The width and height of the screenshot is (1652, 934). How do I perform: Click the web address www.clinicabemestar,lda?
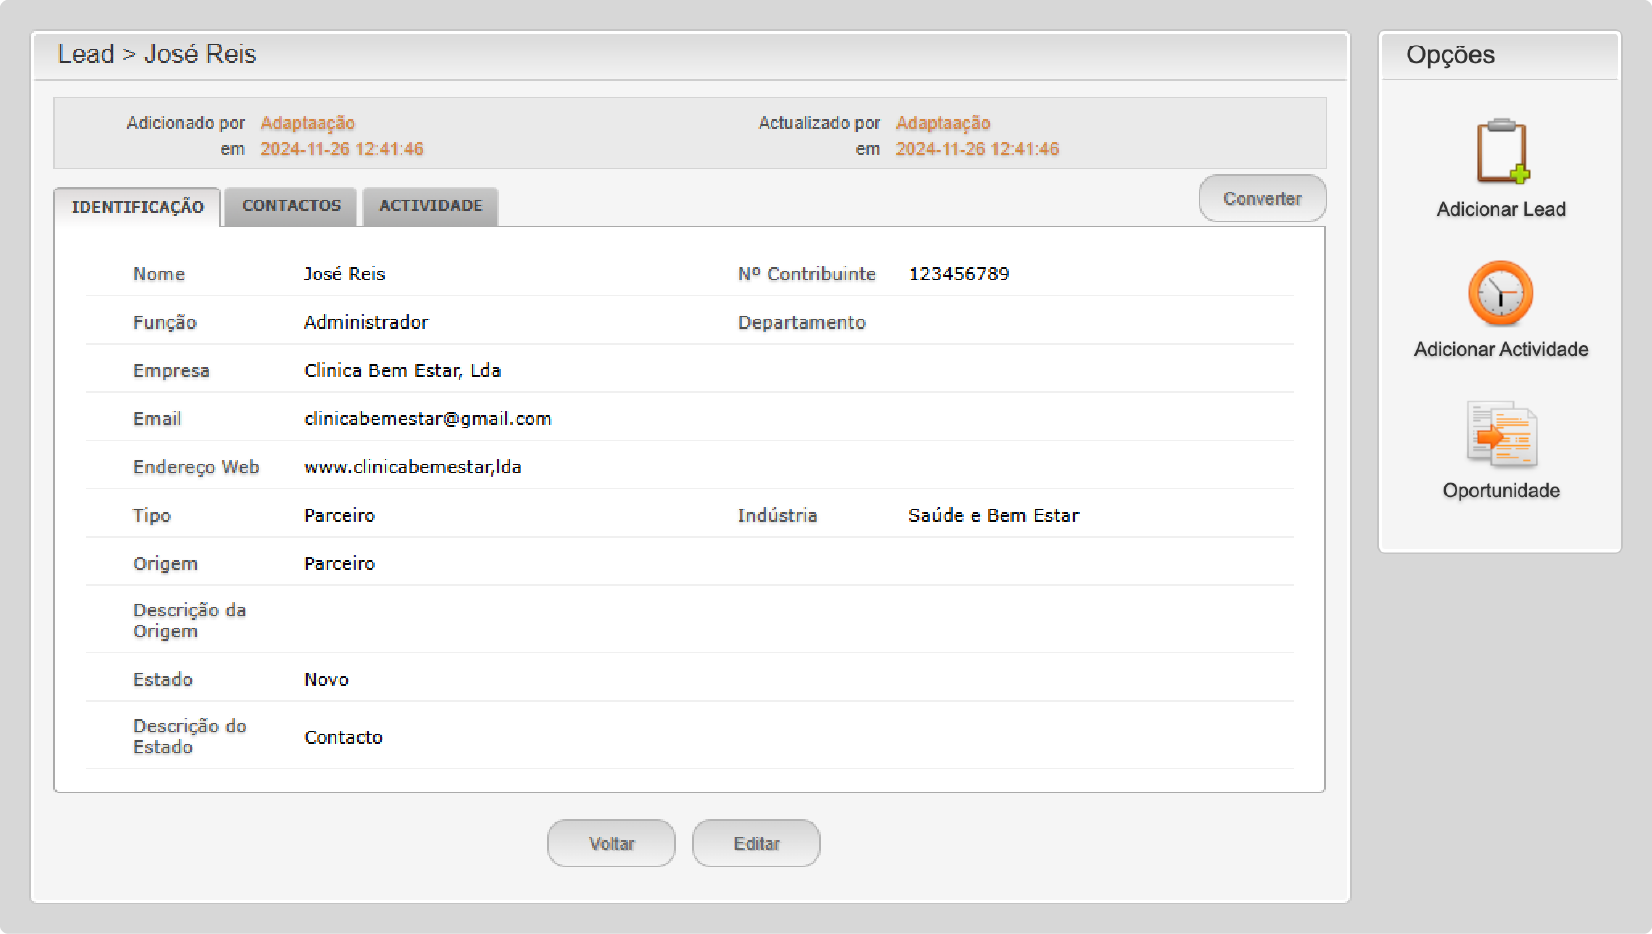tap(412, 467)
